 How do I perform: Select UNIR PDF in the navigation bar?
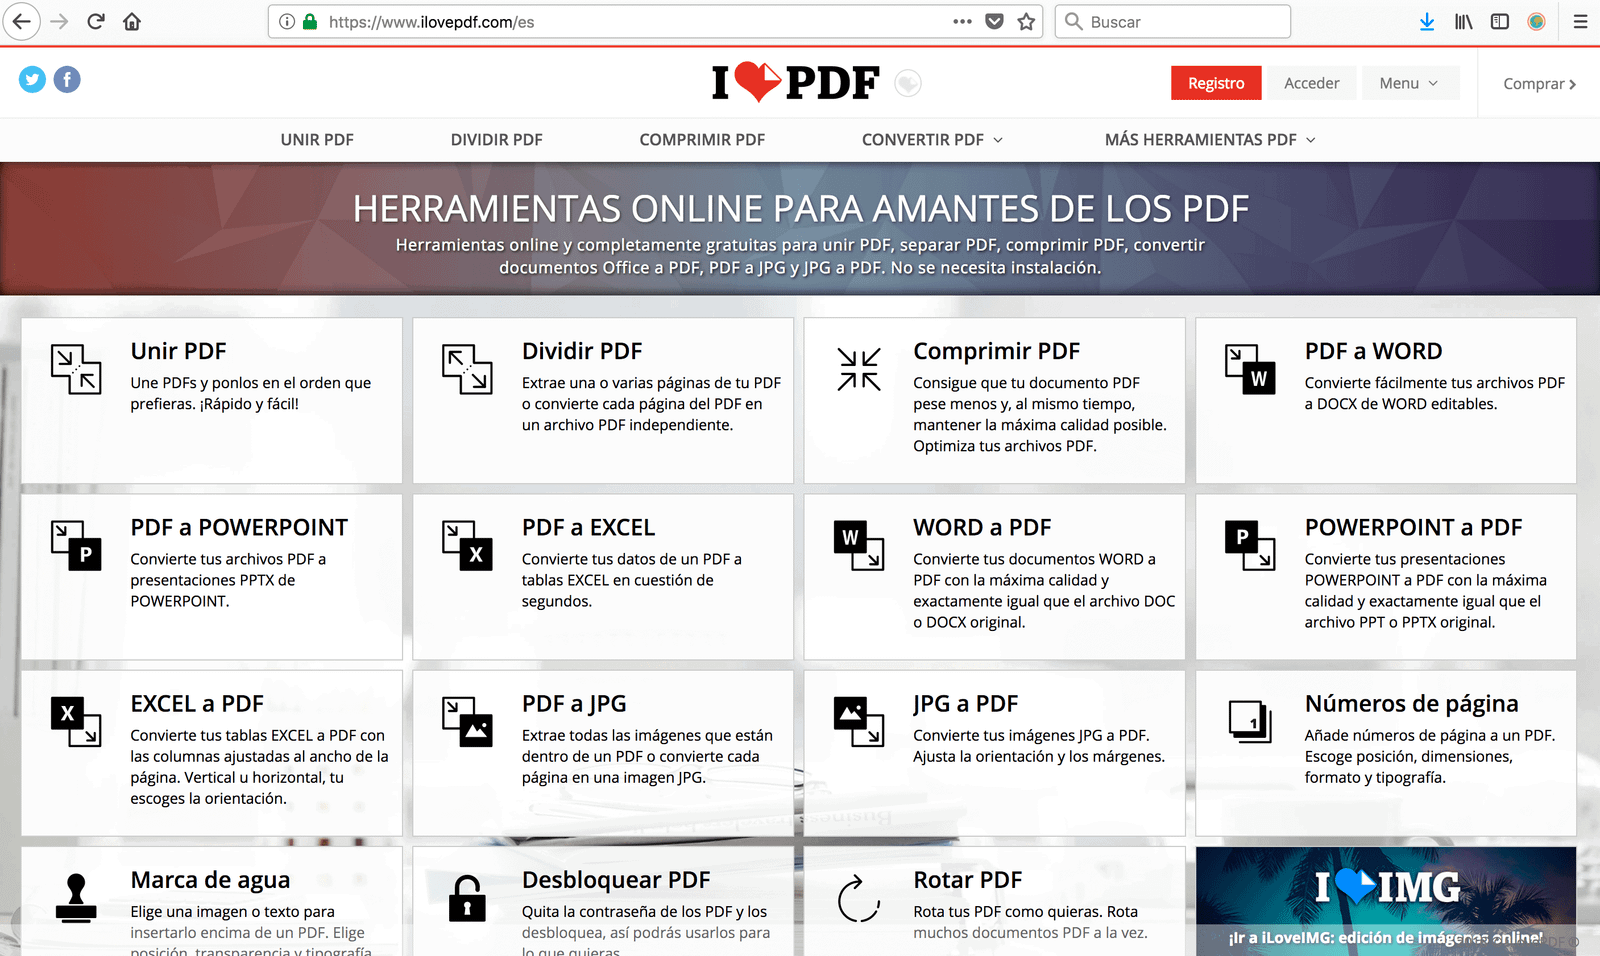pos(317,140)
